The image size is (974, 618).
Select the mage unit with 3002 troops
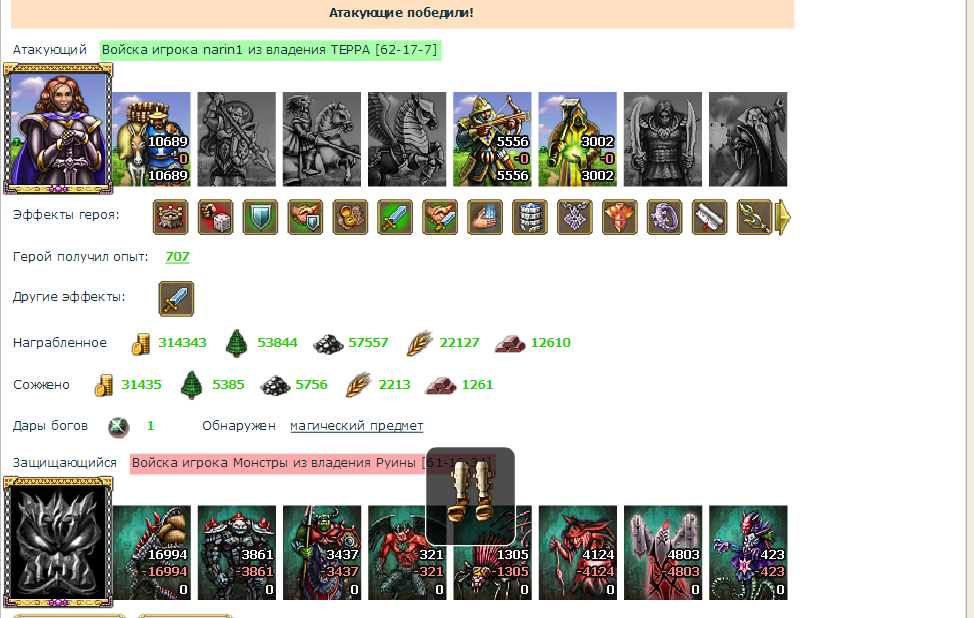pyautogui.click(x=577, y=139)
